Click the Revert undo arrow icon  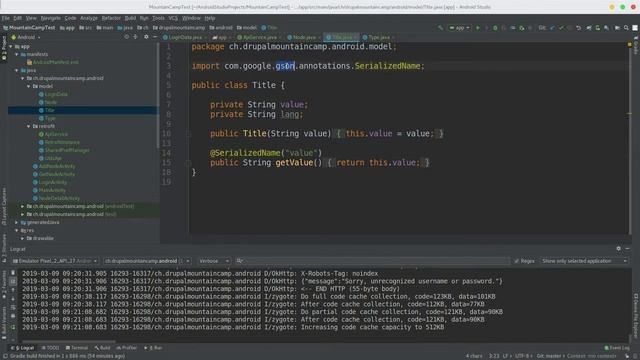[578, 28]
